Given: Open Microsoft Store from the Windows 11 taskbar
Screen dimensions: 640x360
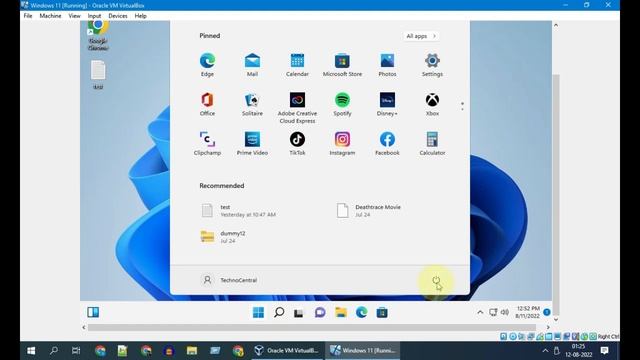Looking at the screenshot, I should coord(382,313).
